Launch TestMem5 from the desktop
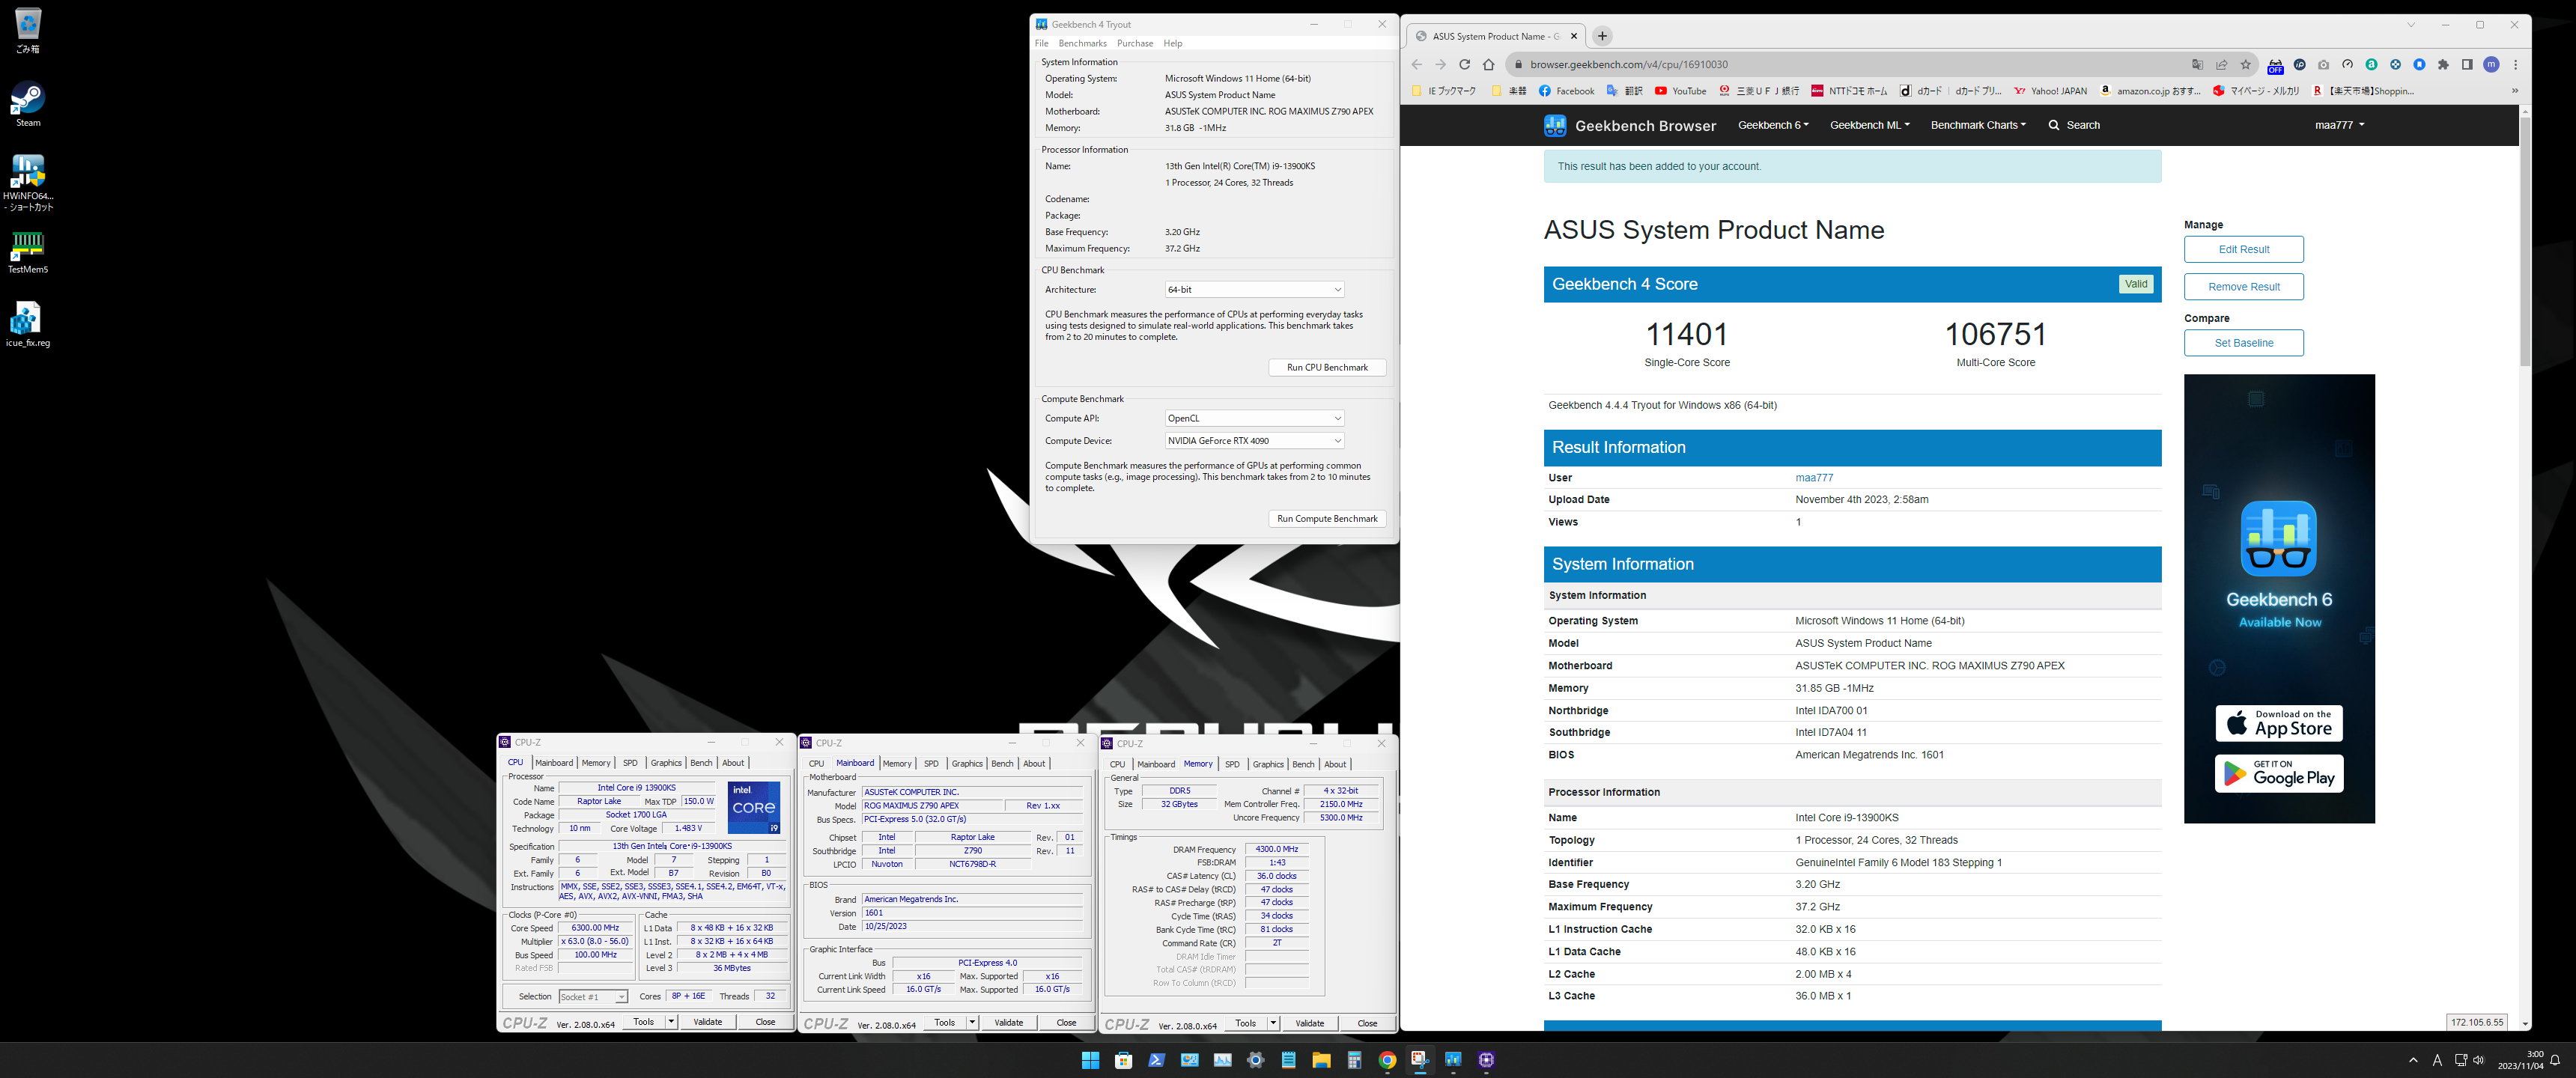 tap(27, 252)
